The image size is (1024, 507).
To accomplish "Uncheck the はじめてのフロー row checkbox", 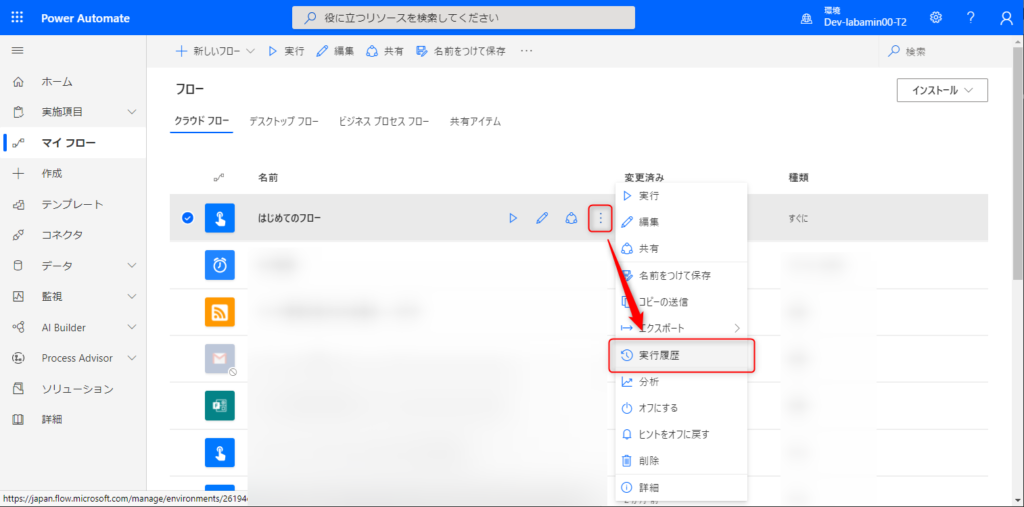I will [x=187, y=218].
